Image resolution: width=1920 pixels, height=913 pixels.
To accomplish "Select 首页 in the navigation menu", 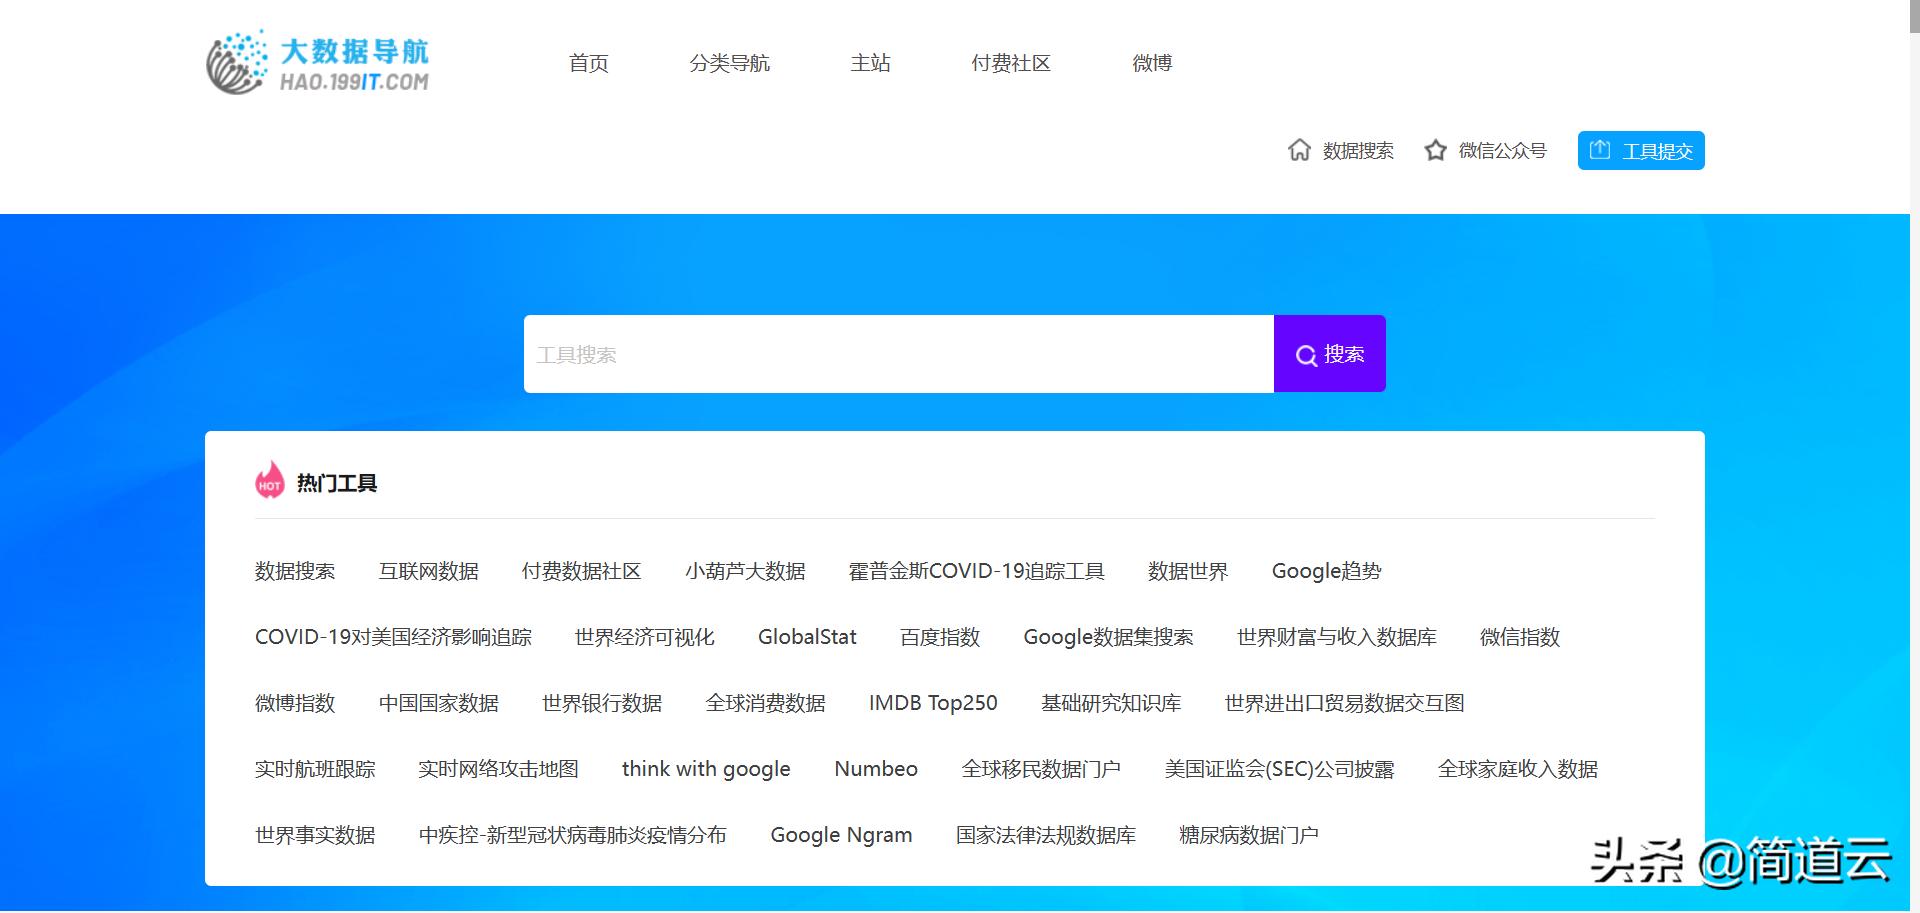I will coord(588,63).
